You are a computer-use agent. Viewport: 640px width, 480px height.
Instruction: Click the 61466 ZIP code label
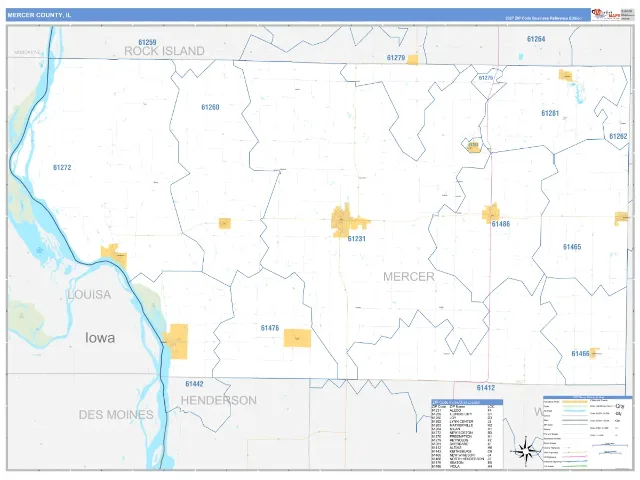[580, 353]
